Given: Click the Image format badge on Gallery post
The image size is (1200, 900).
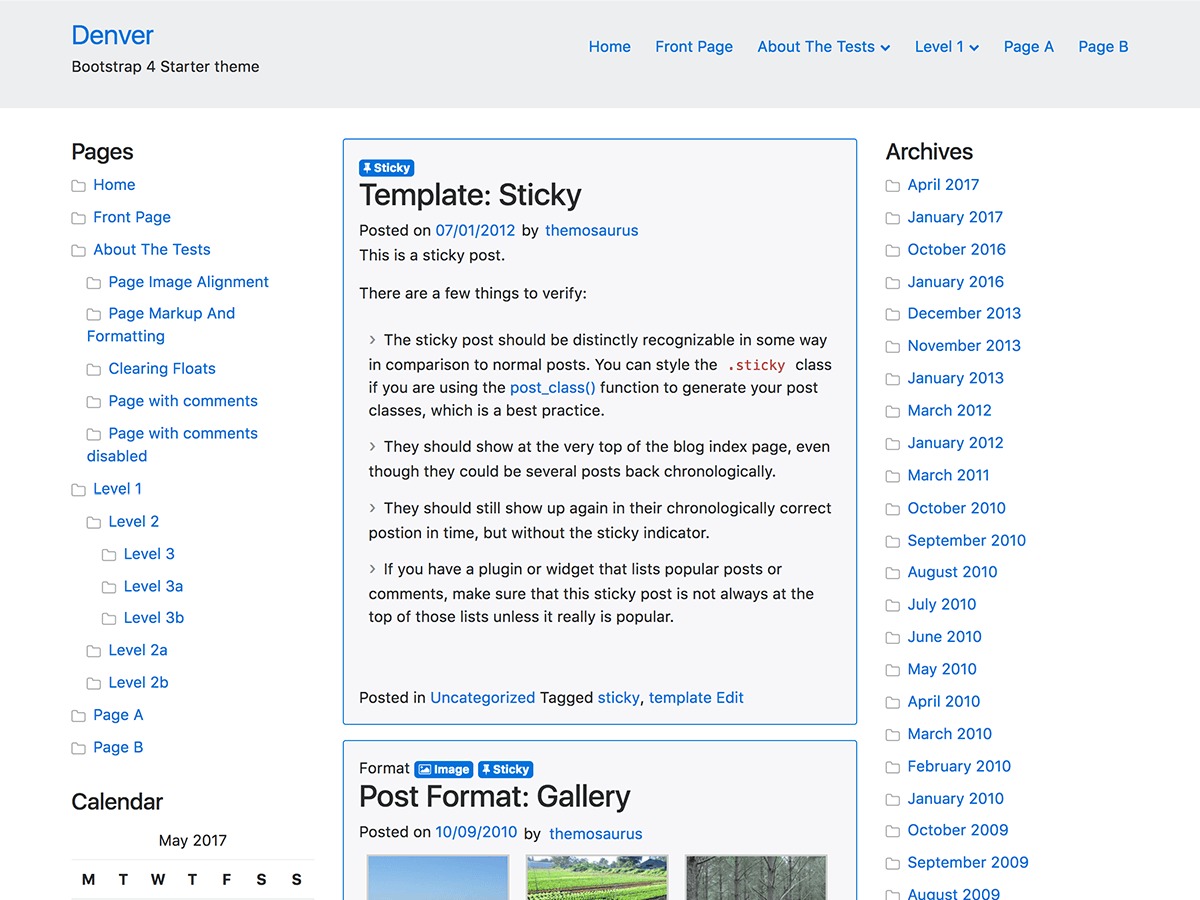Looking at the screenshot, I should [x=444, y=769].
